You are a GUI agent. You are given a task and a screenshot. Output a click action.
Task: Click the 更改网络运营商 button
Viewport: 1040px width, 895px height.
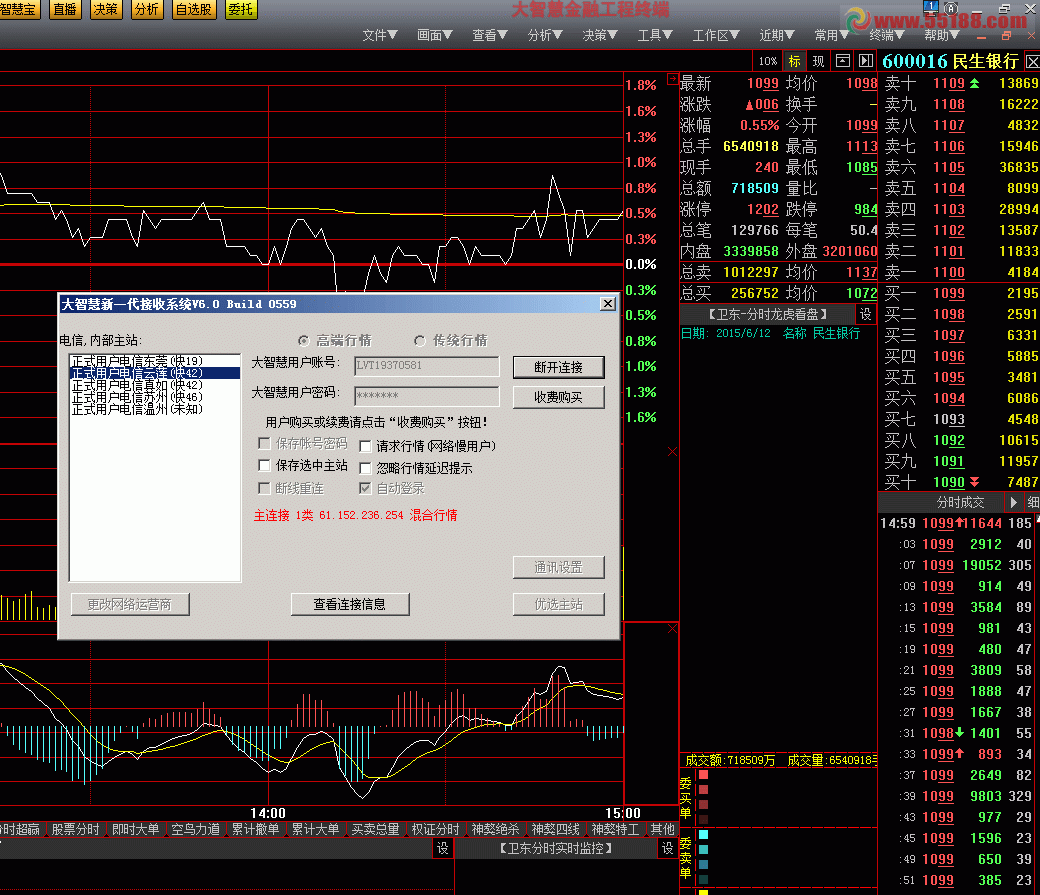(x=130, y=604)
